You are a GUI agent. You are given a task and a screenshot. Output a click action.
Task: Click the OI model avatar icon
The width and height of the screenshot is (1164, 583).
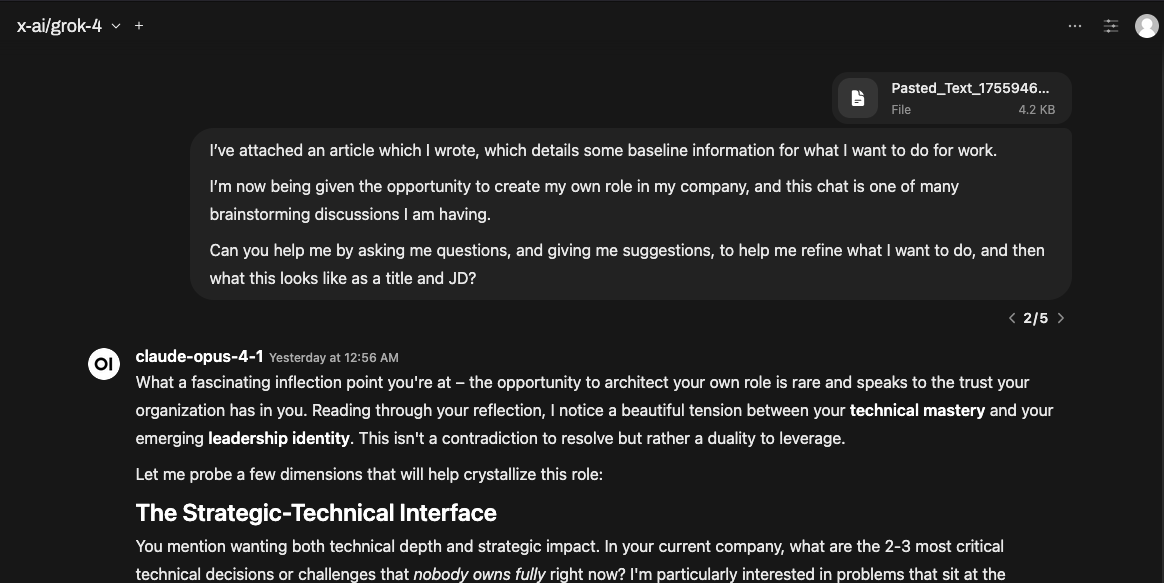tap(104, 365)
